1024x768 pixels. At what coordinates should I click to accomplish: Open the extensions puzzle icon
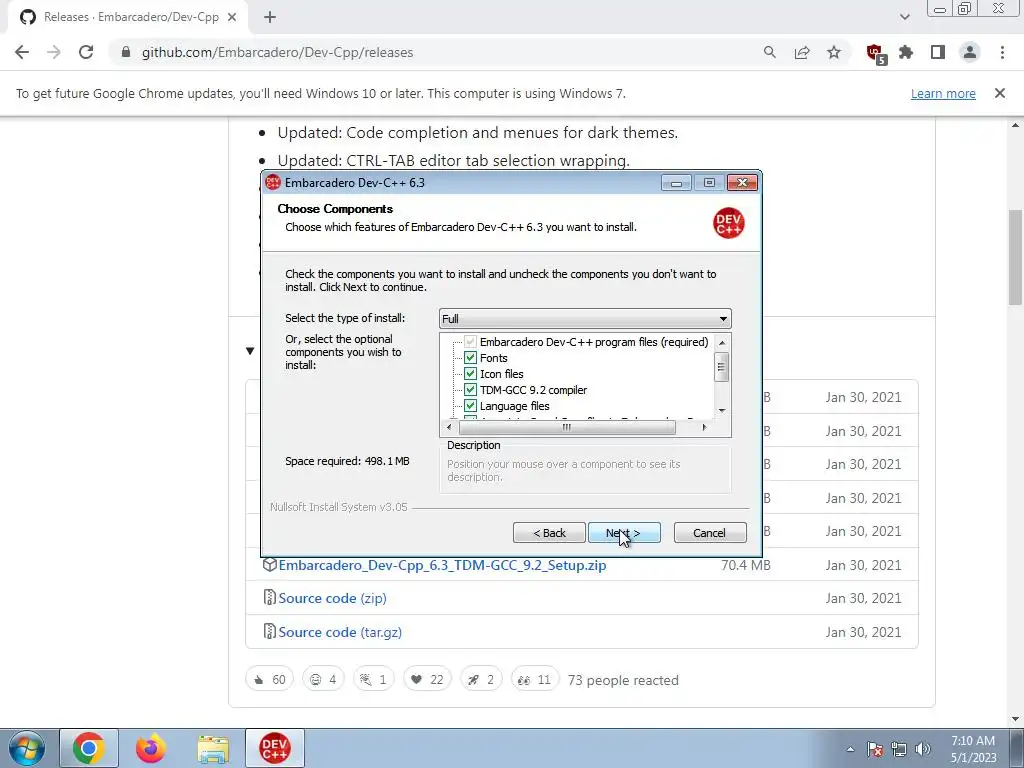tap(906, 52)
